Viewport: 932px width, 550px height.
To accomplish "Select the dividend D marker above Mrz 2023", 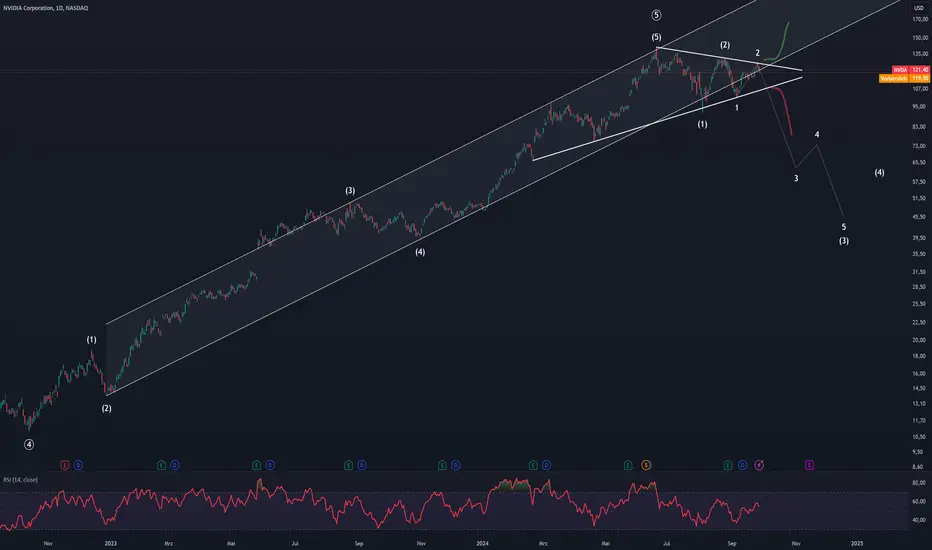I will pos(175,465).
